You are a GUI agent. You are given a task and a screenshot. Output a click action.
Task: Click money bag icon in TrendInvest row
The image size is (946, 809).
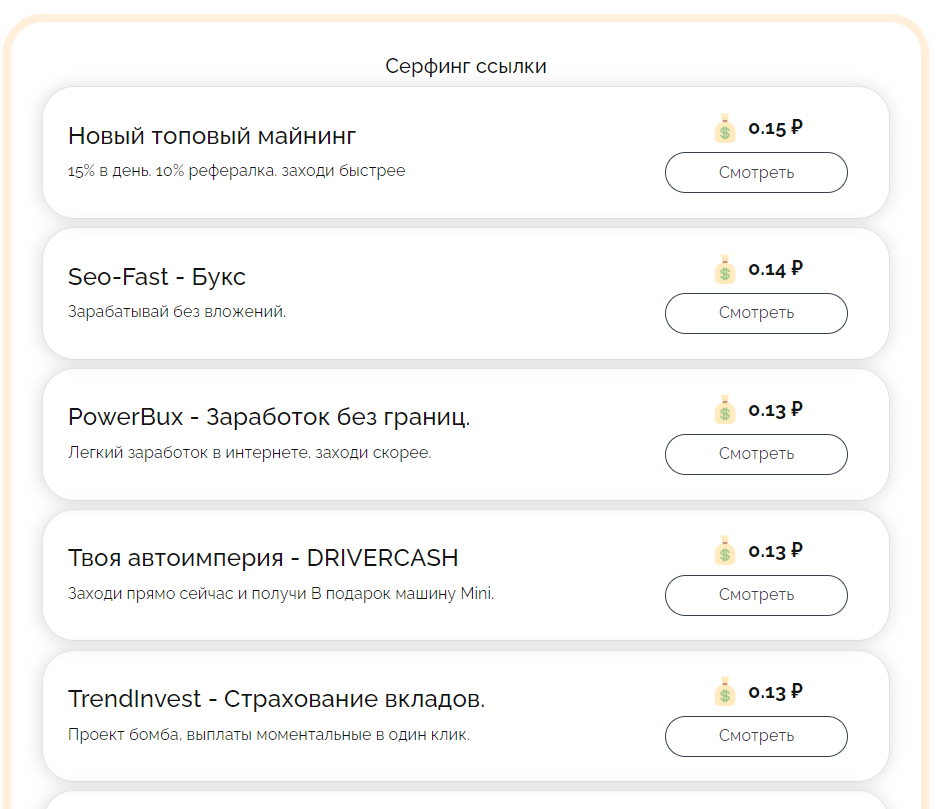725,693
